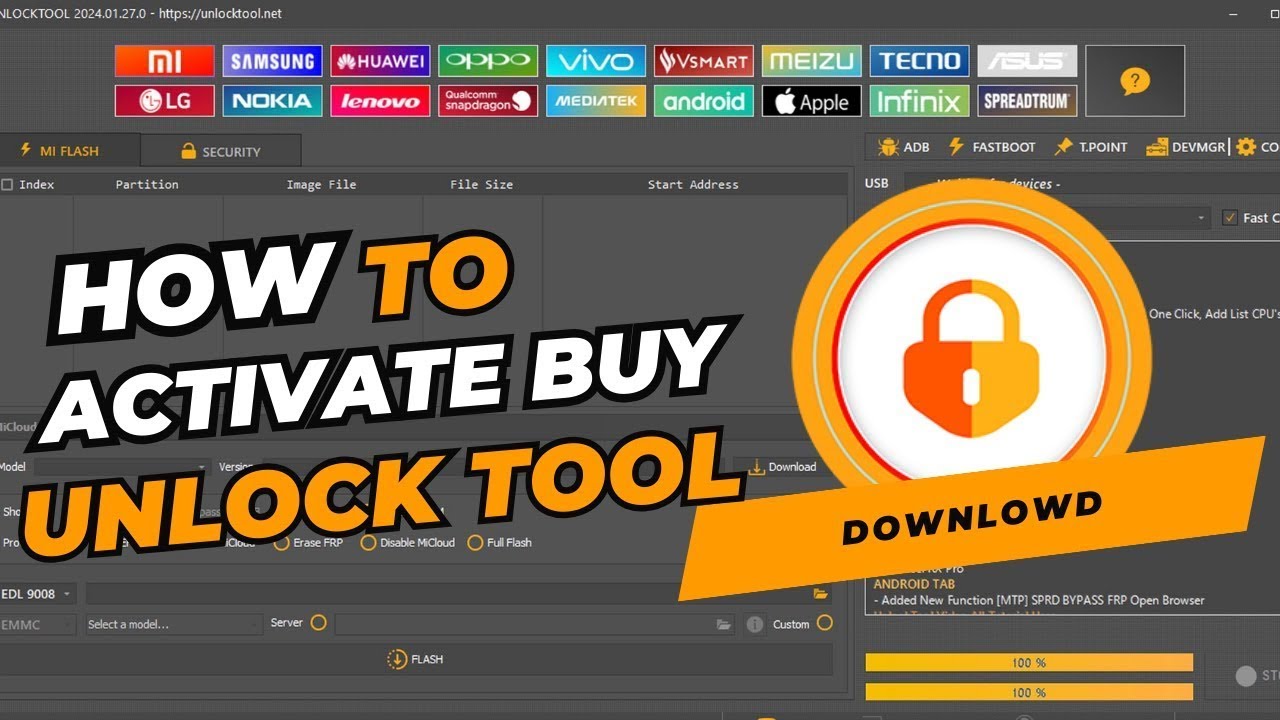Select the Apple brand icon
Image resolution: width=1280 pixels, height=720 pixels.
[812, 101]
